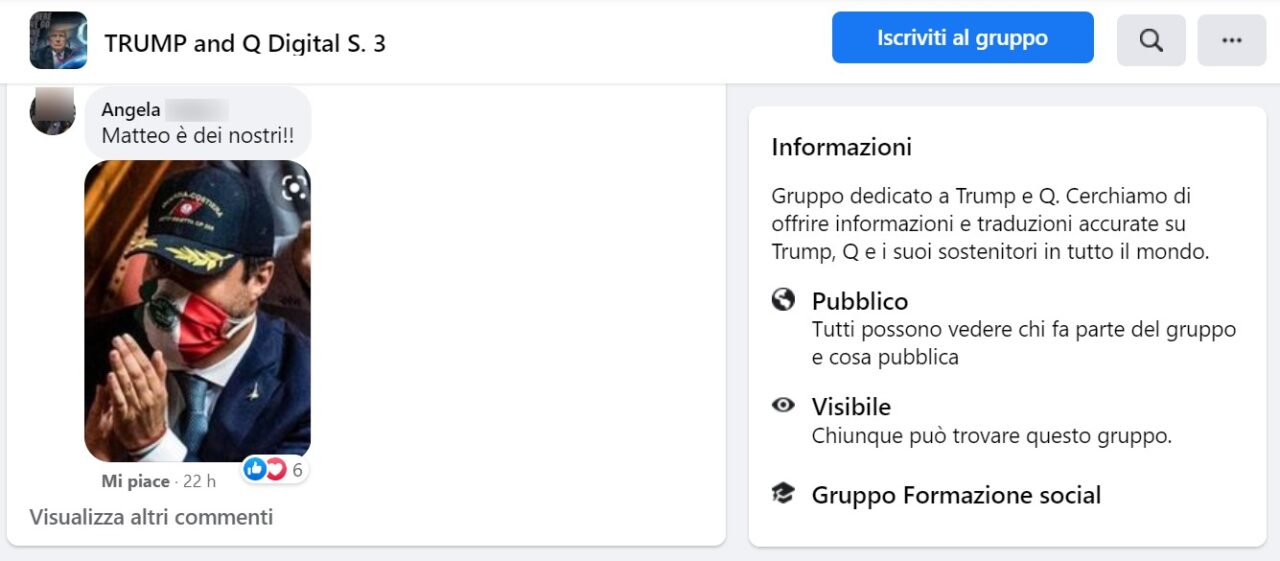Click the globe icon beside Pubblico
This screenshot has height=561, width=1280.
783,300
